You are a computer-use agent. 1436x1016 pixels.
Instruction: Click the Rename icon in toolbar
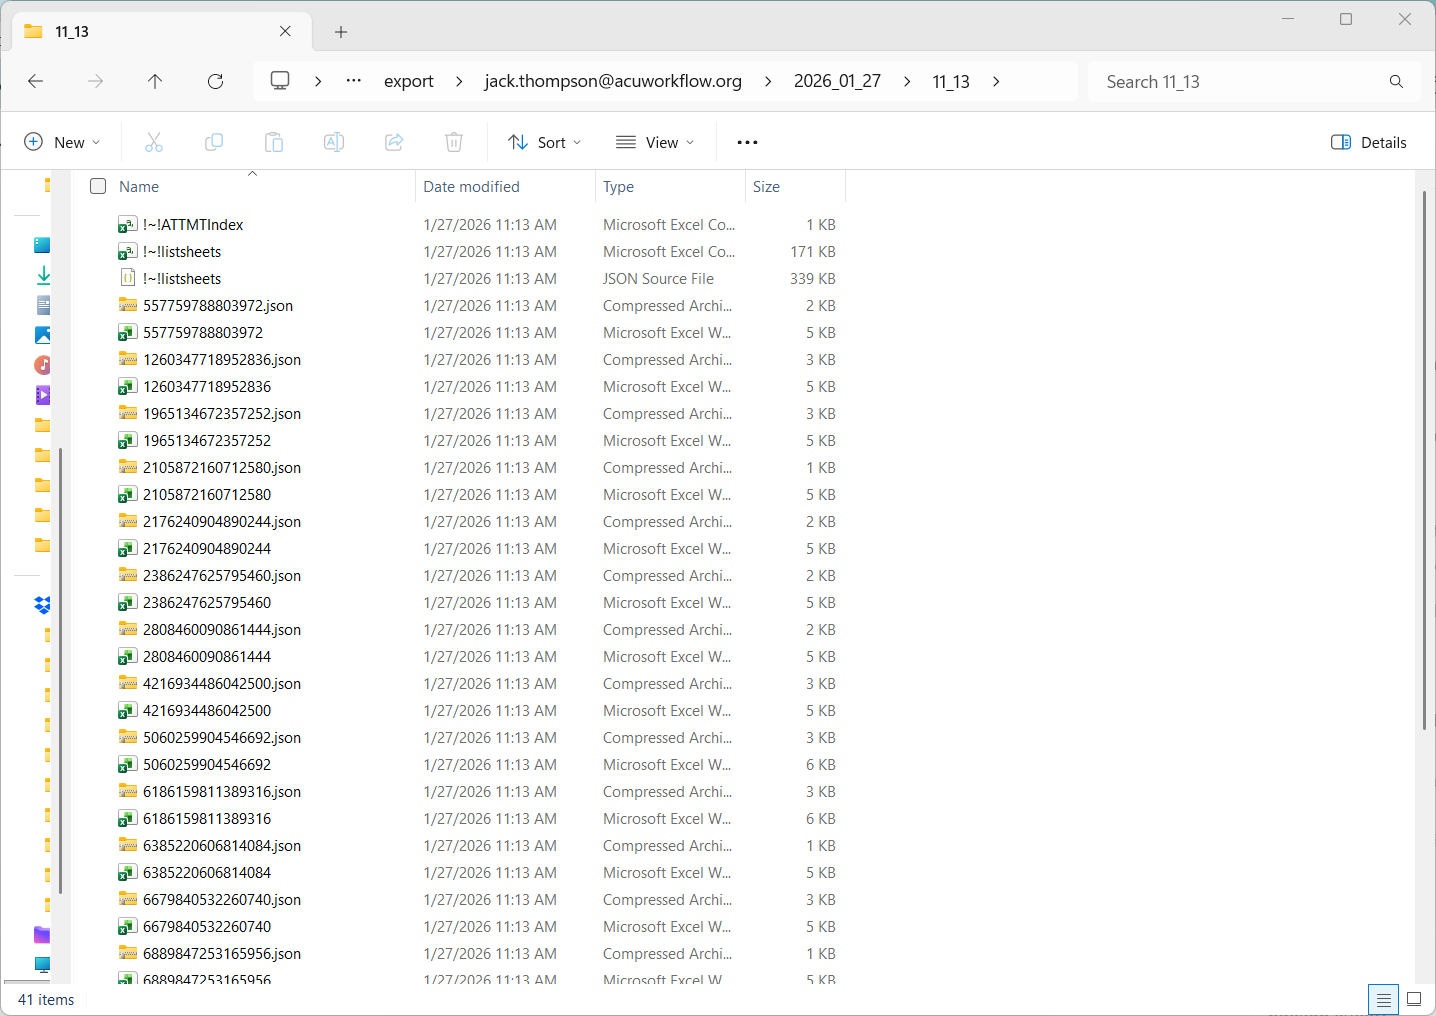(x=334, y=142)
